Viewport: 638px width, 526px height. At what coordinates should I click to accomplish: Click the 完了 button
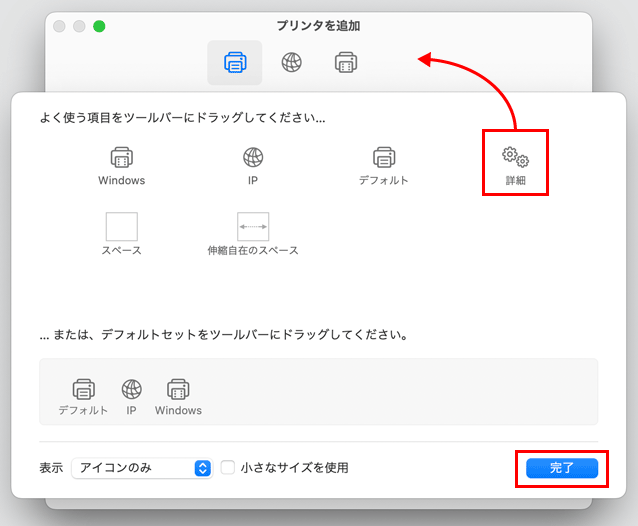[561, 468]
